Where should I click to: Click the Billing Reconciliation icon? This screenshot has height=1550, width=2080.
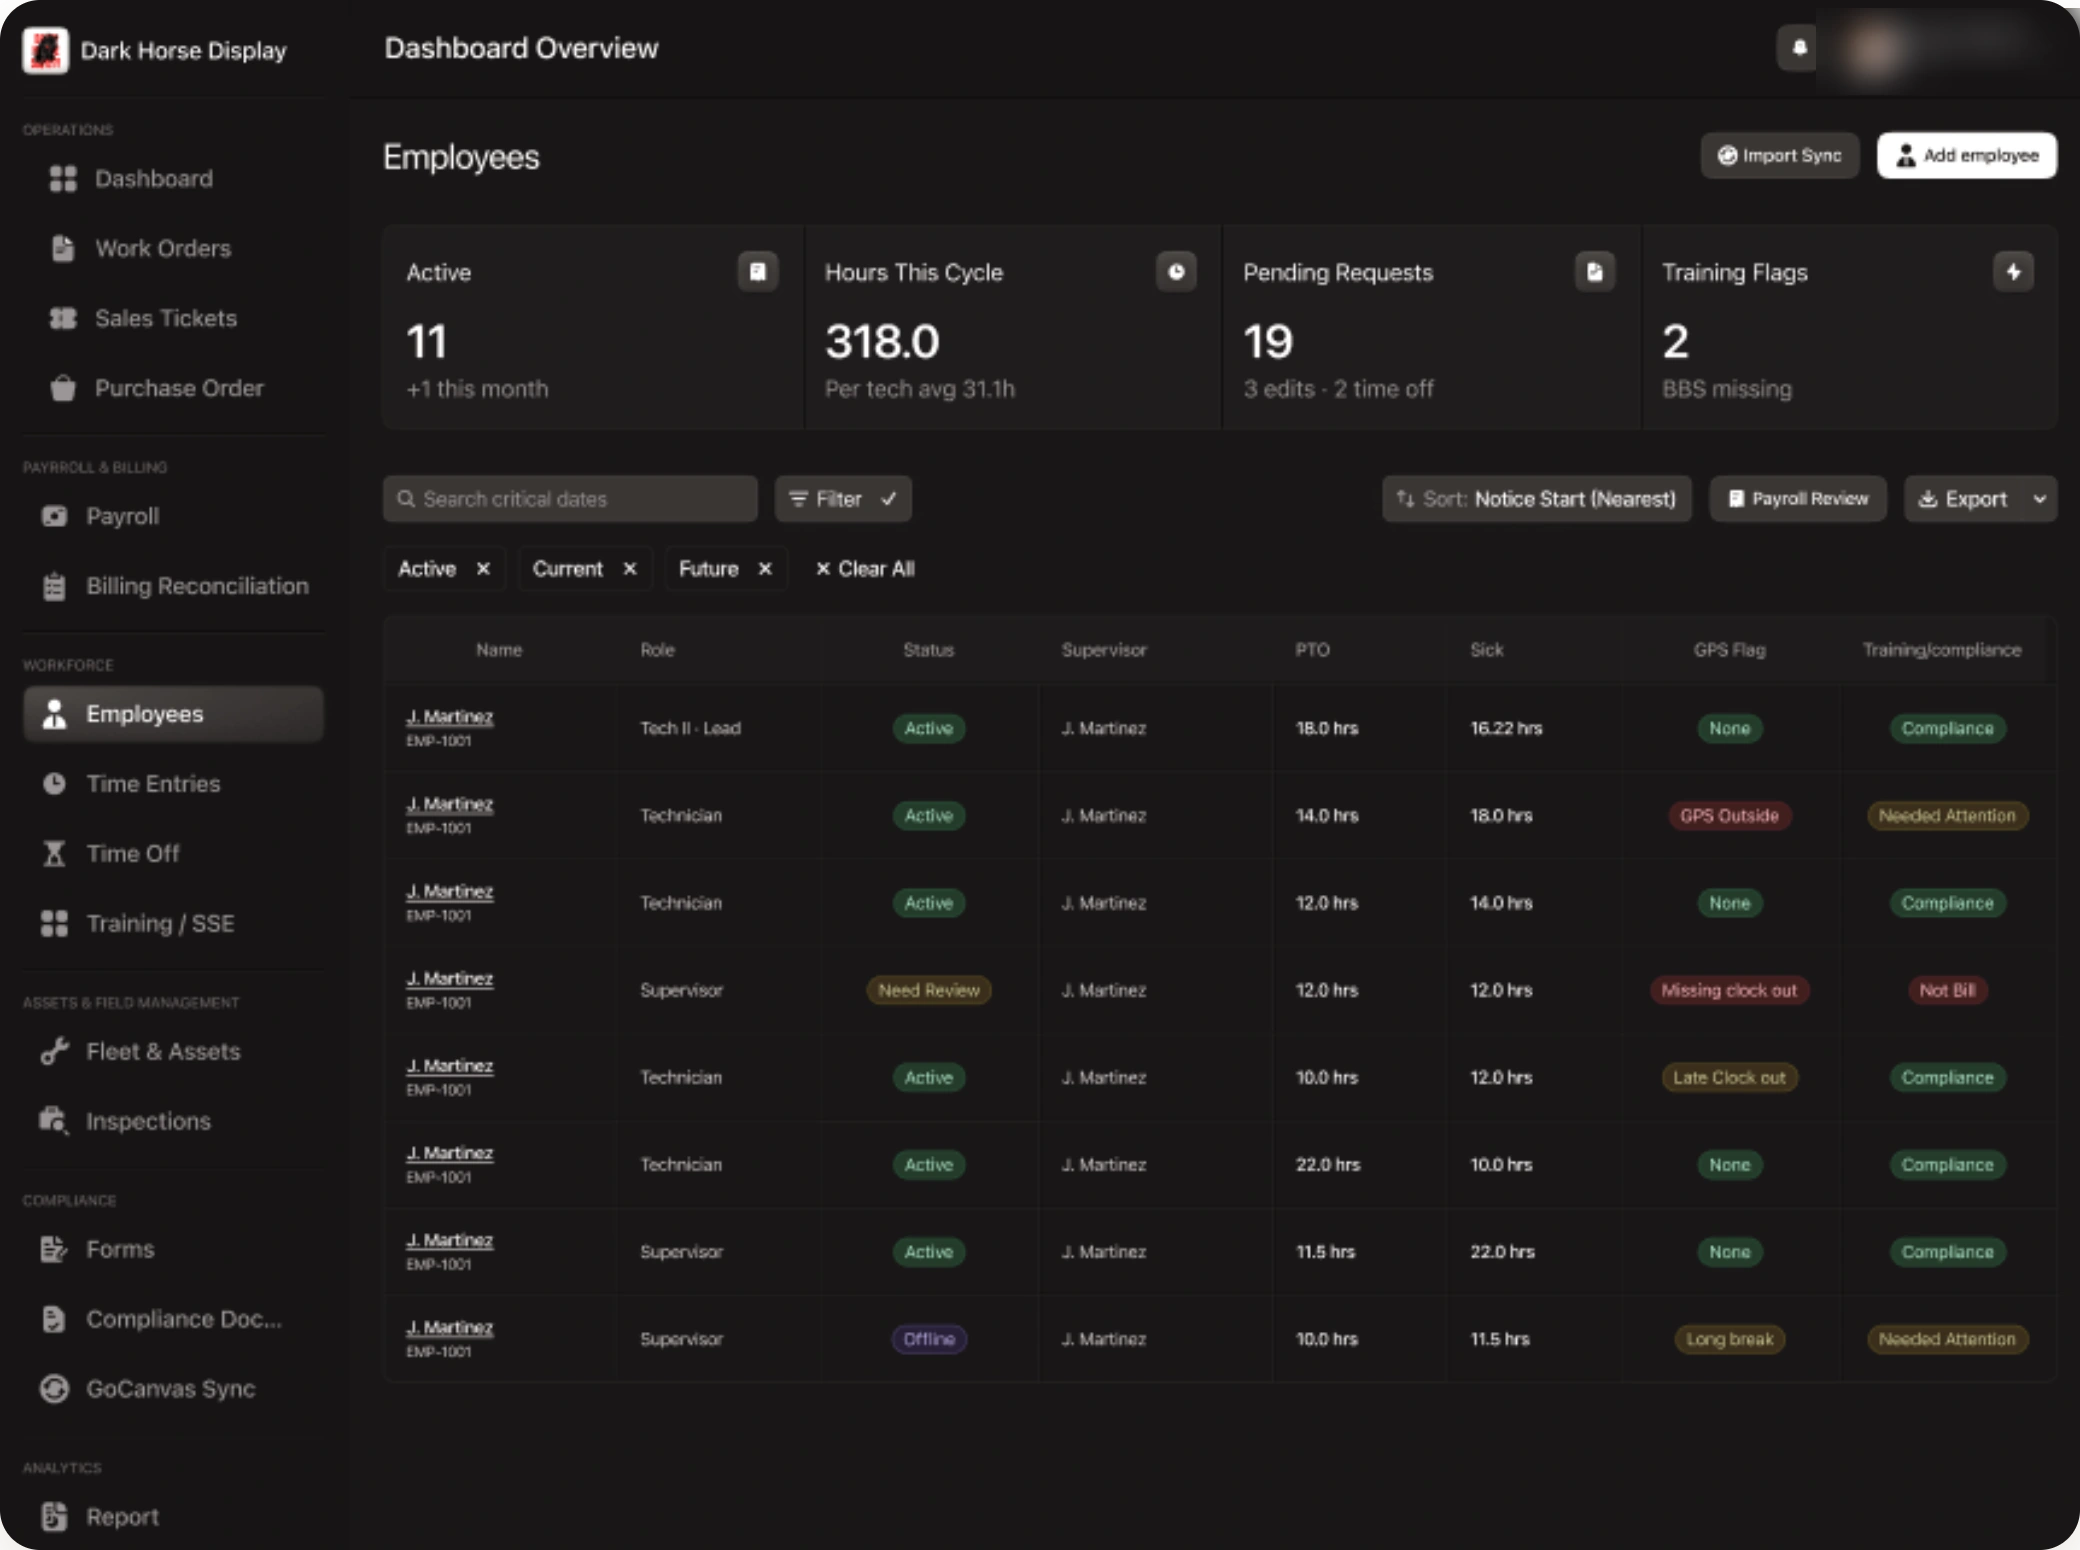point(54,586)
